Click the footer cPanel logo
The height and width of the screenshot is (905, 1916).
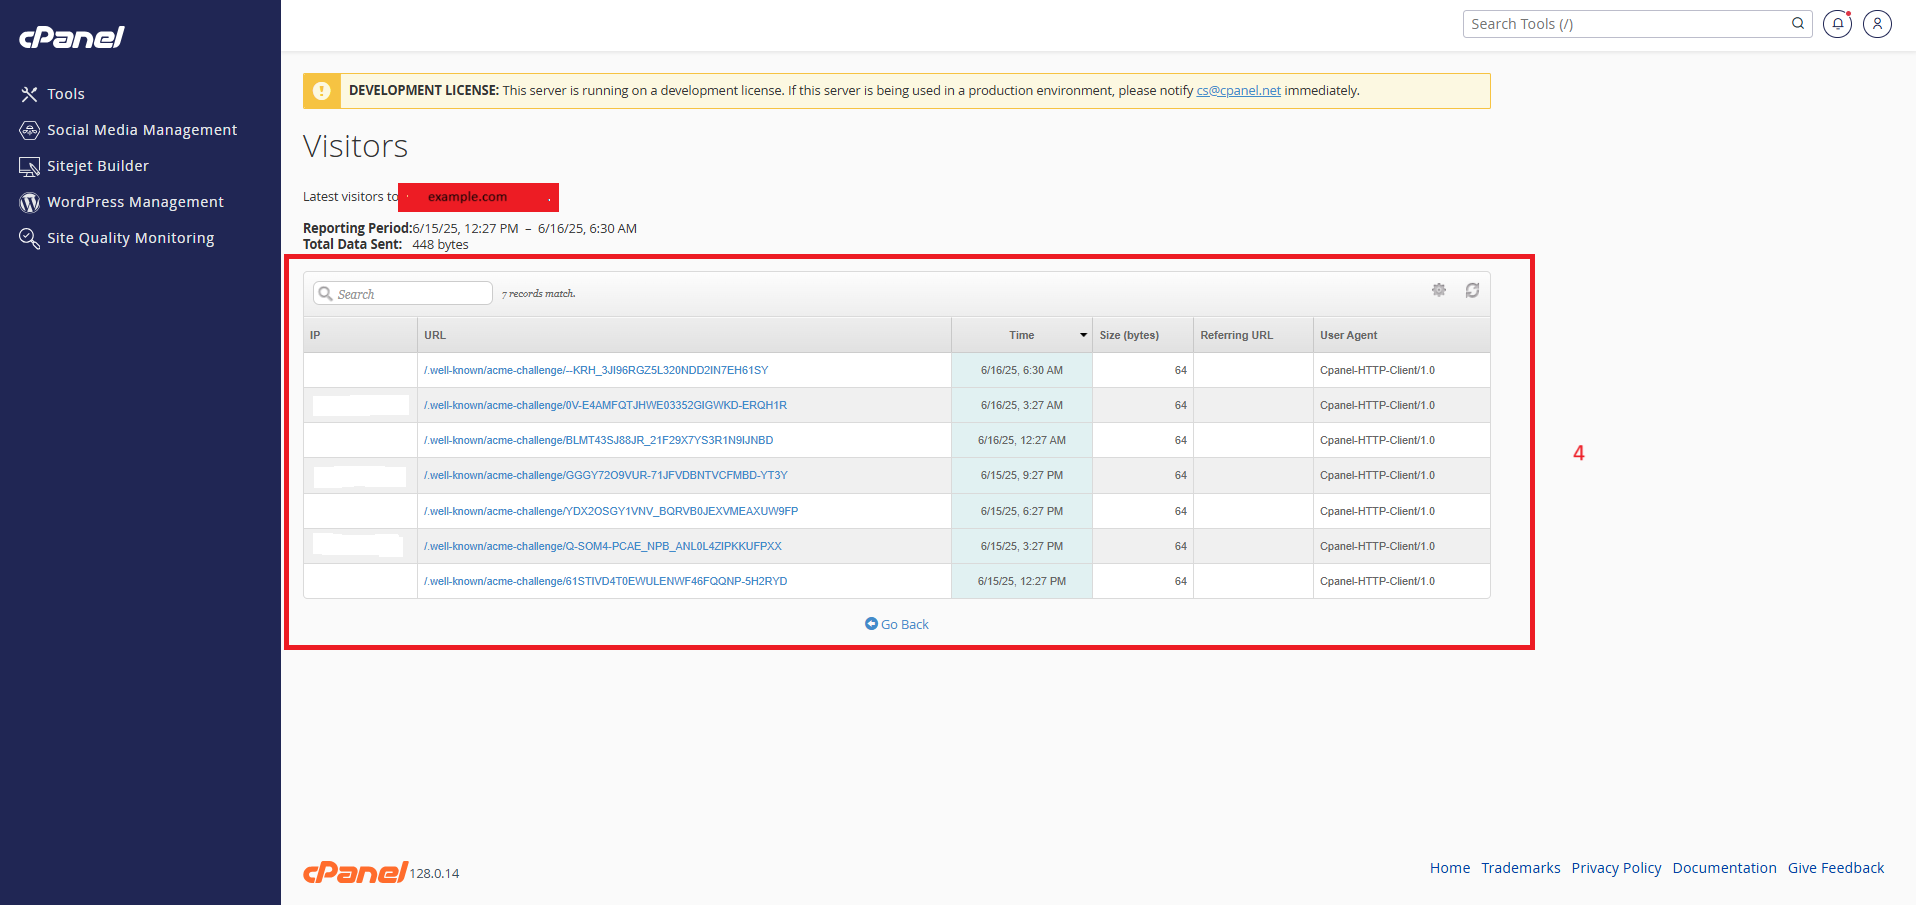coord(355,872)
